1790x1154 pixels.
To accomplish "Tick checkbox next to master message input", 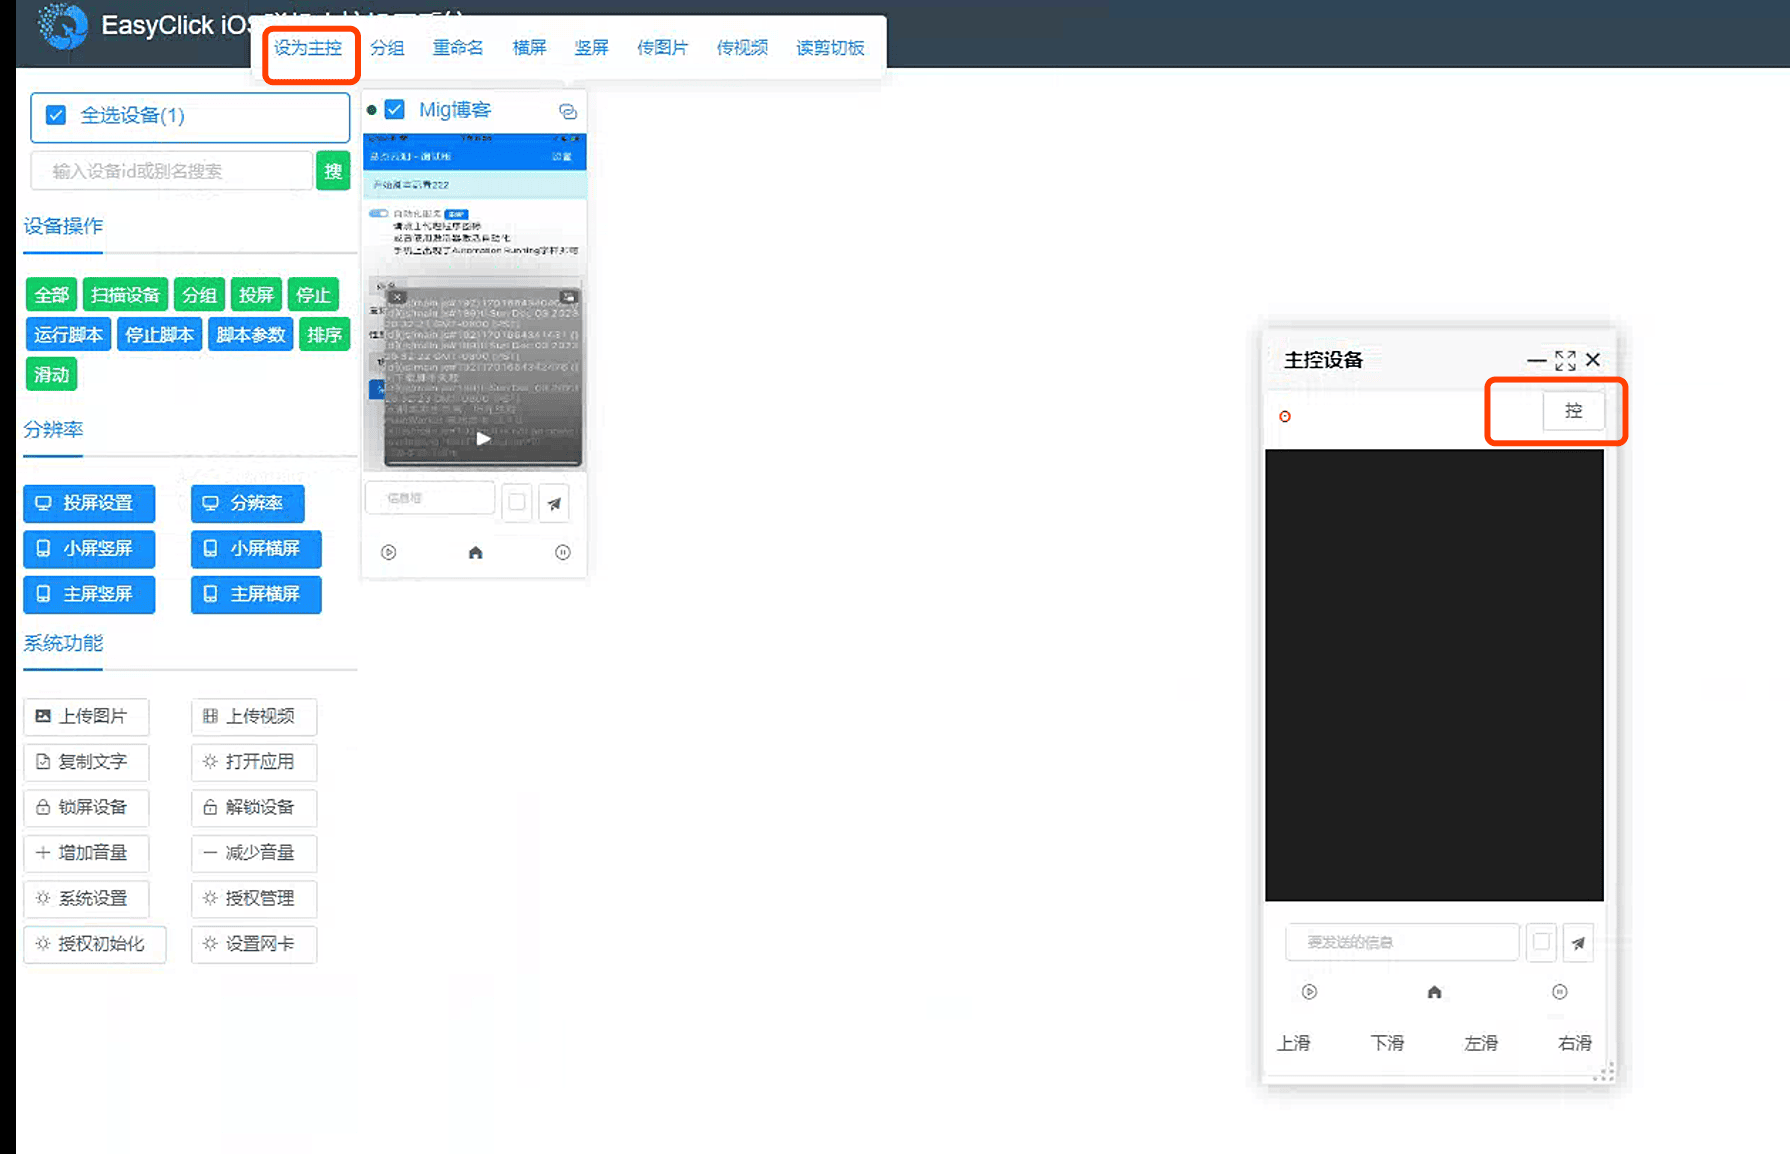I will (1541, 942).
